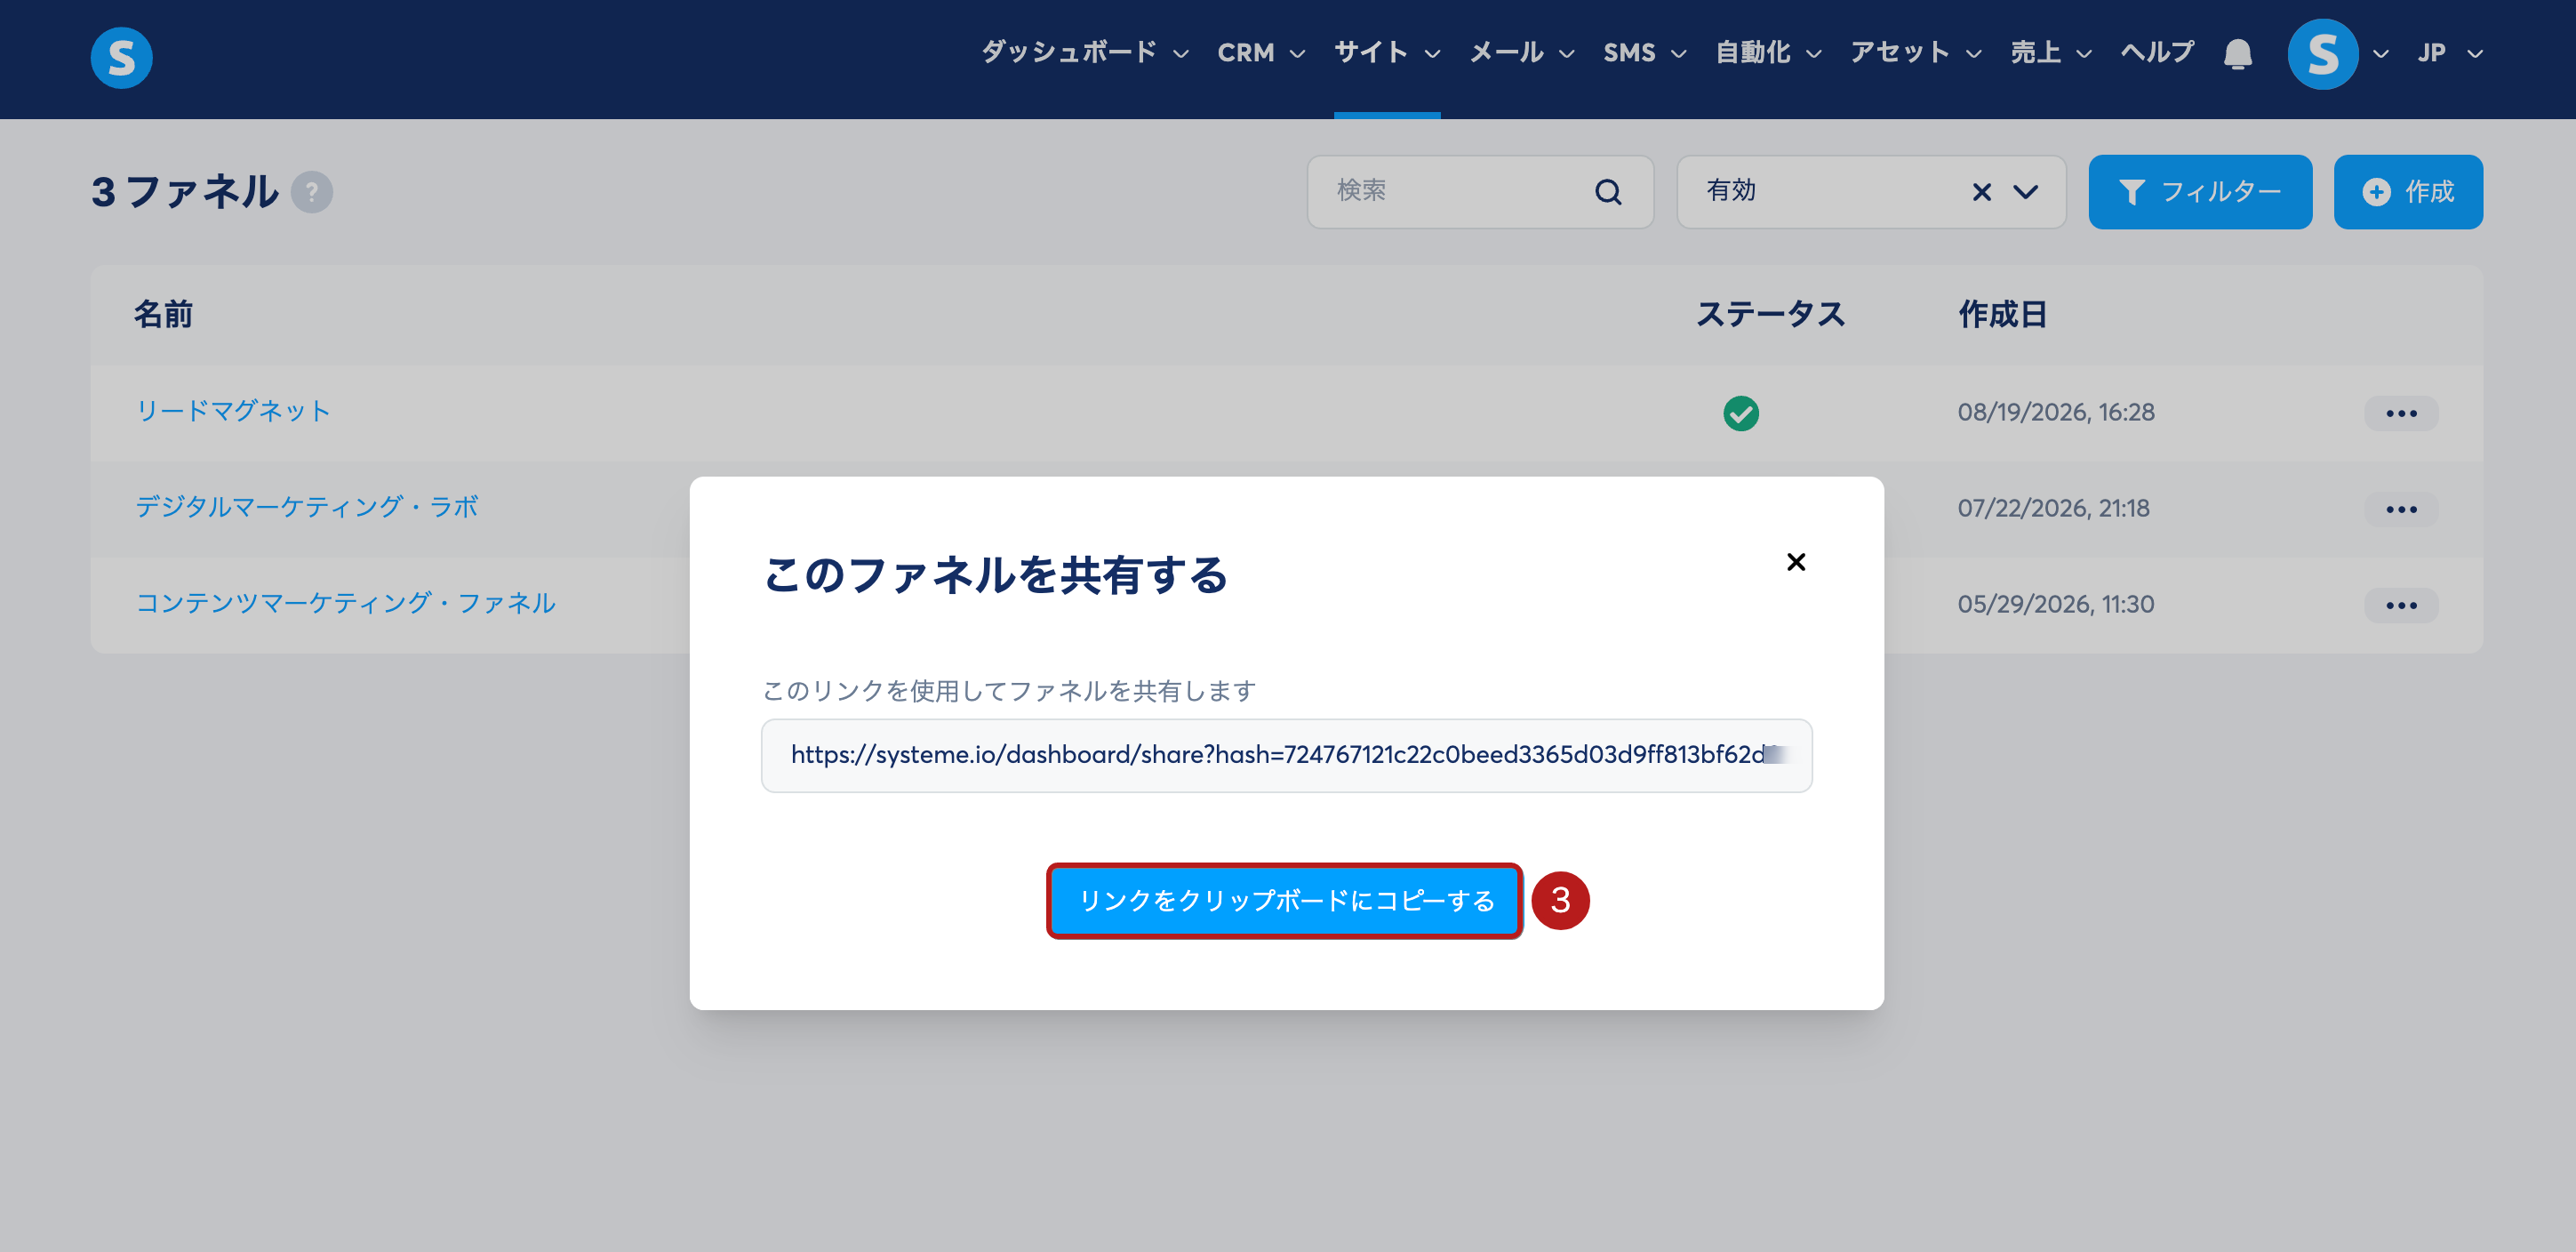Expand the 有効 status dropdown
The height and width of the screenshot is (1252, 2576).
[2026, 192]
